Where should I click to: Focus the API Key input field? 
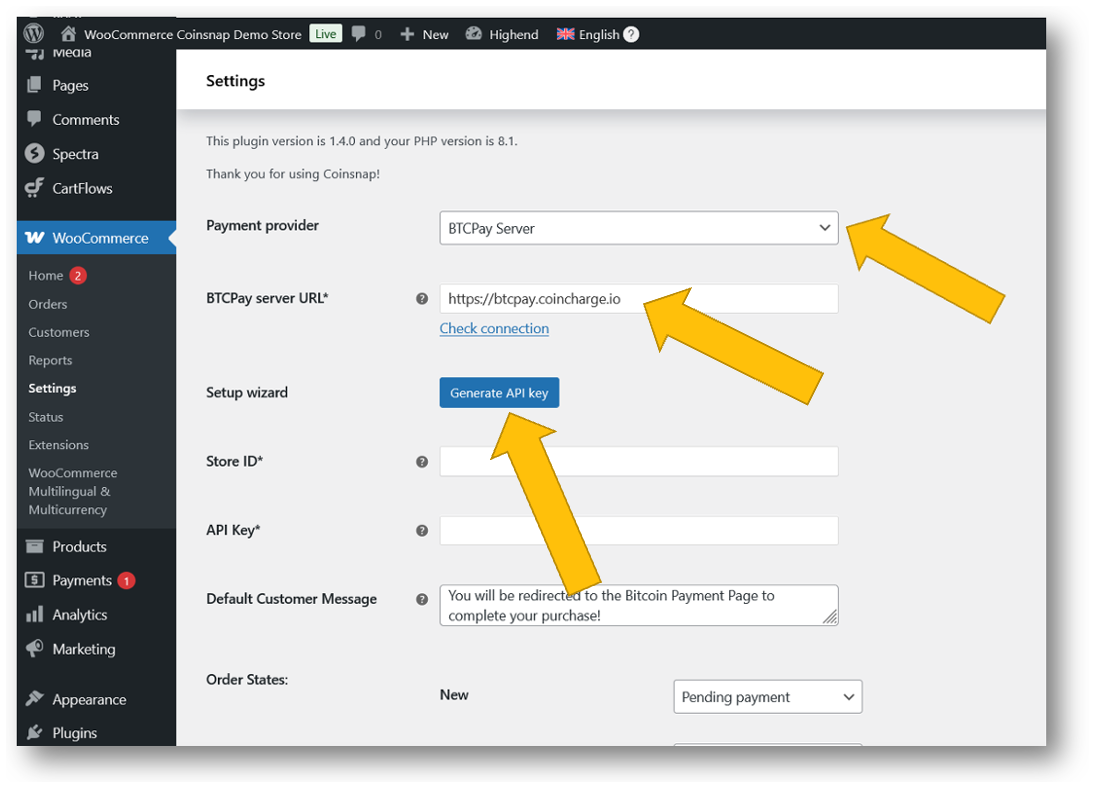click(639, 531)
